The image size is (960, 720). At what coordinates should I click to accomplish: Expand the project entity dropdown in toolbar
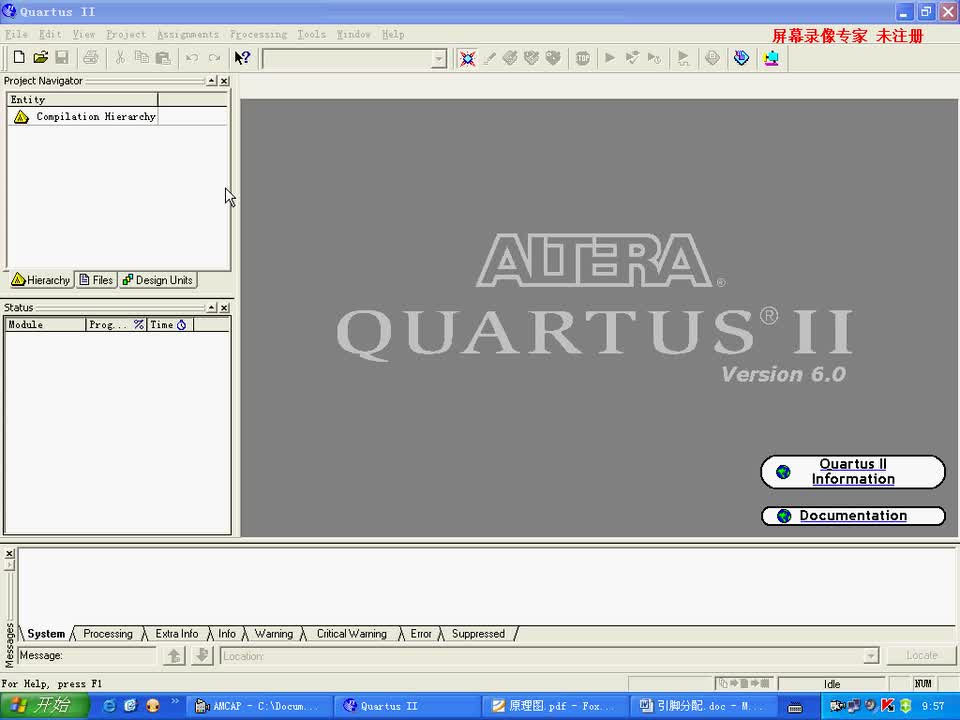click(x=438, y=59)
